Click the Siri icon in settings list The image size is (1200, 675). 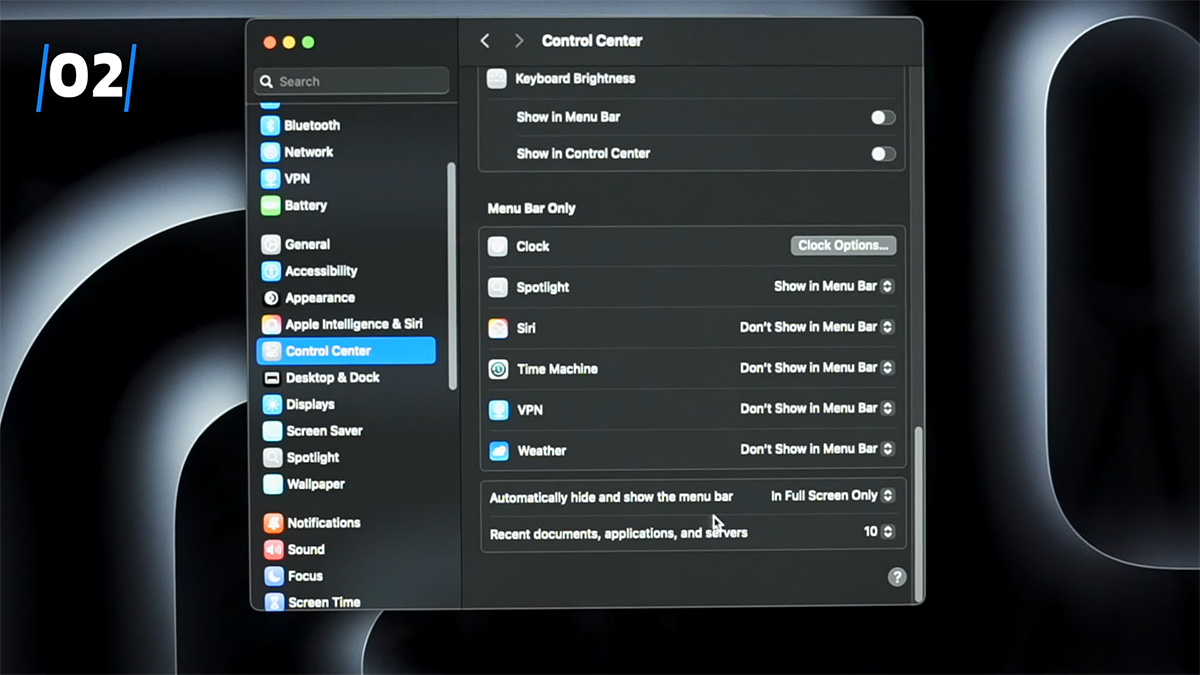[498, 328]
